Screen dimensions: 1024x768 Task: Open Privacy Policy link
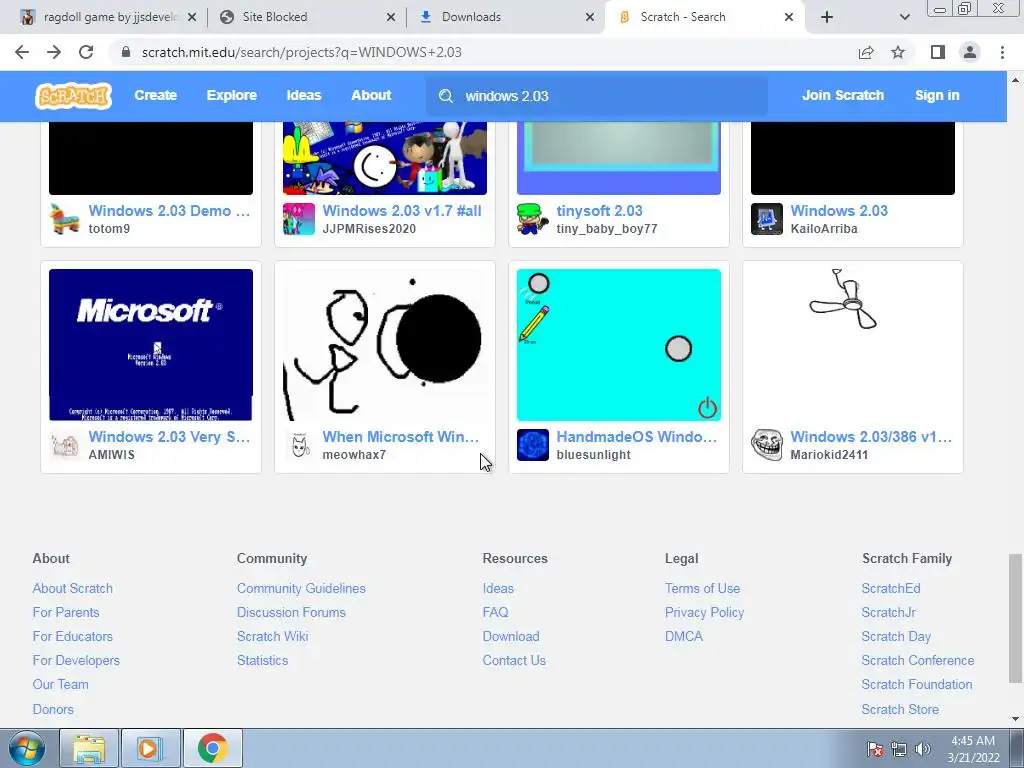click(704, 613)
